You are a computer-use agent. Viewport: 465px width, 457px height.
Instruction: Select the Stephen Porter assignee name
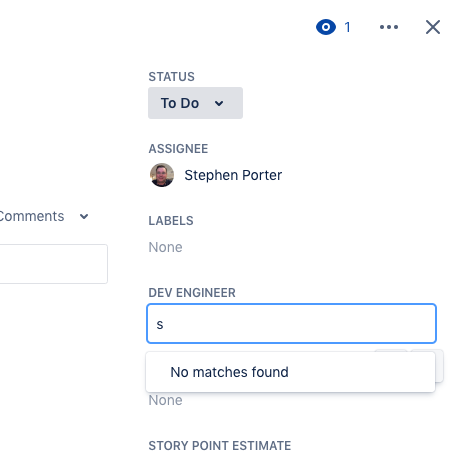click(233, 175)
